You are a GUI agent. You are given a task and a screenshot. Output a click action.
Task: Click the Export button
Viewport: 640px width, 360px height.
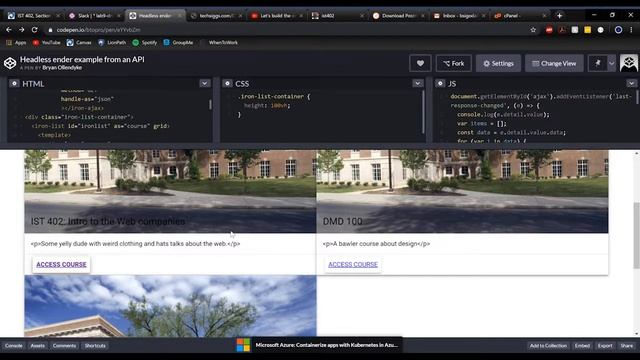pyautogui.click(x=605, y=346)
